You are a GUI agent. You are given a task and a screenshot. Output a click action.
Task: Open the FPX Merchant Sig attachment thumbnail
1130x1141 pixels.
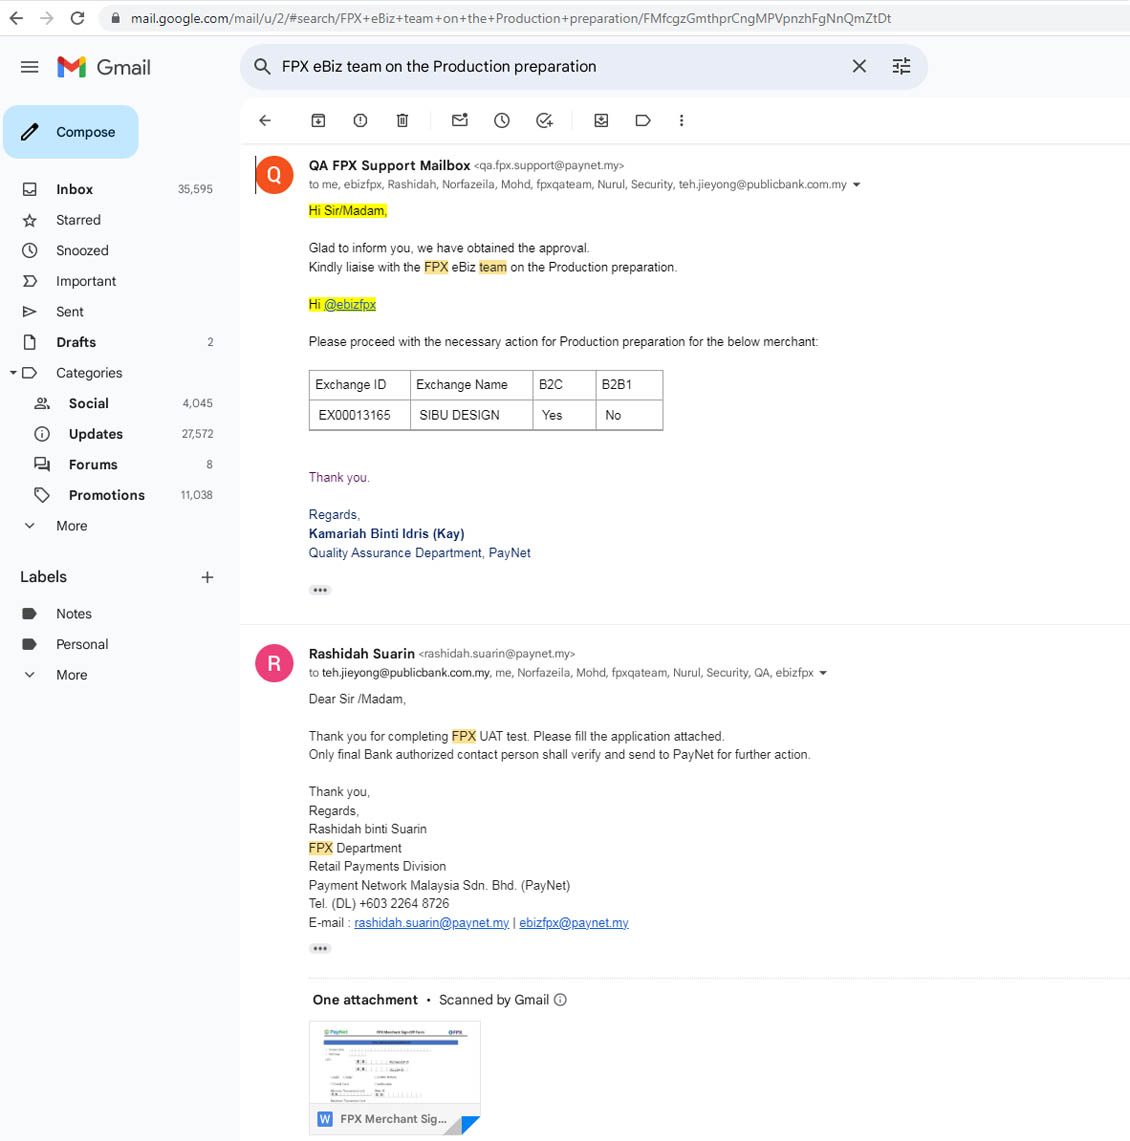coord(394,1078)
